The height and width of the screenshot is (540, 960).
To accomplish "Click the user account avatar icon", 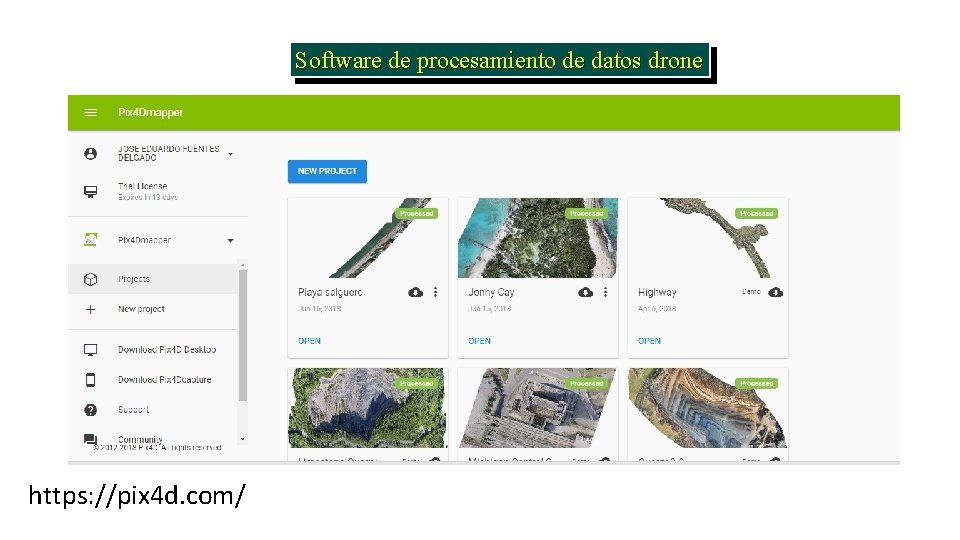I will [91, 154].
